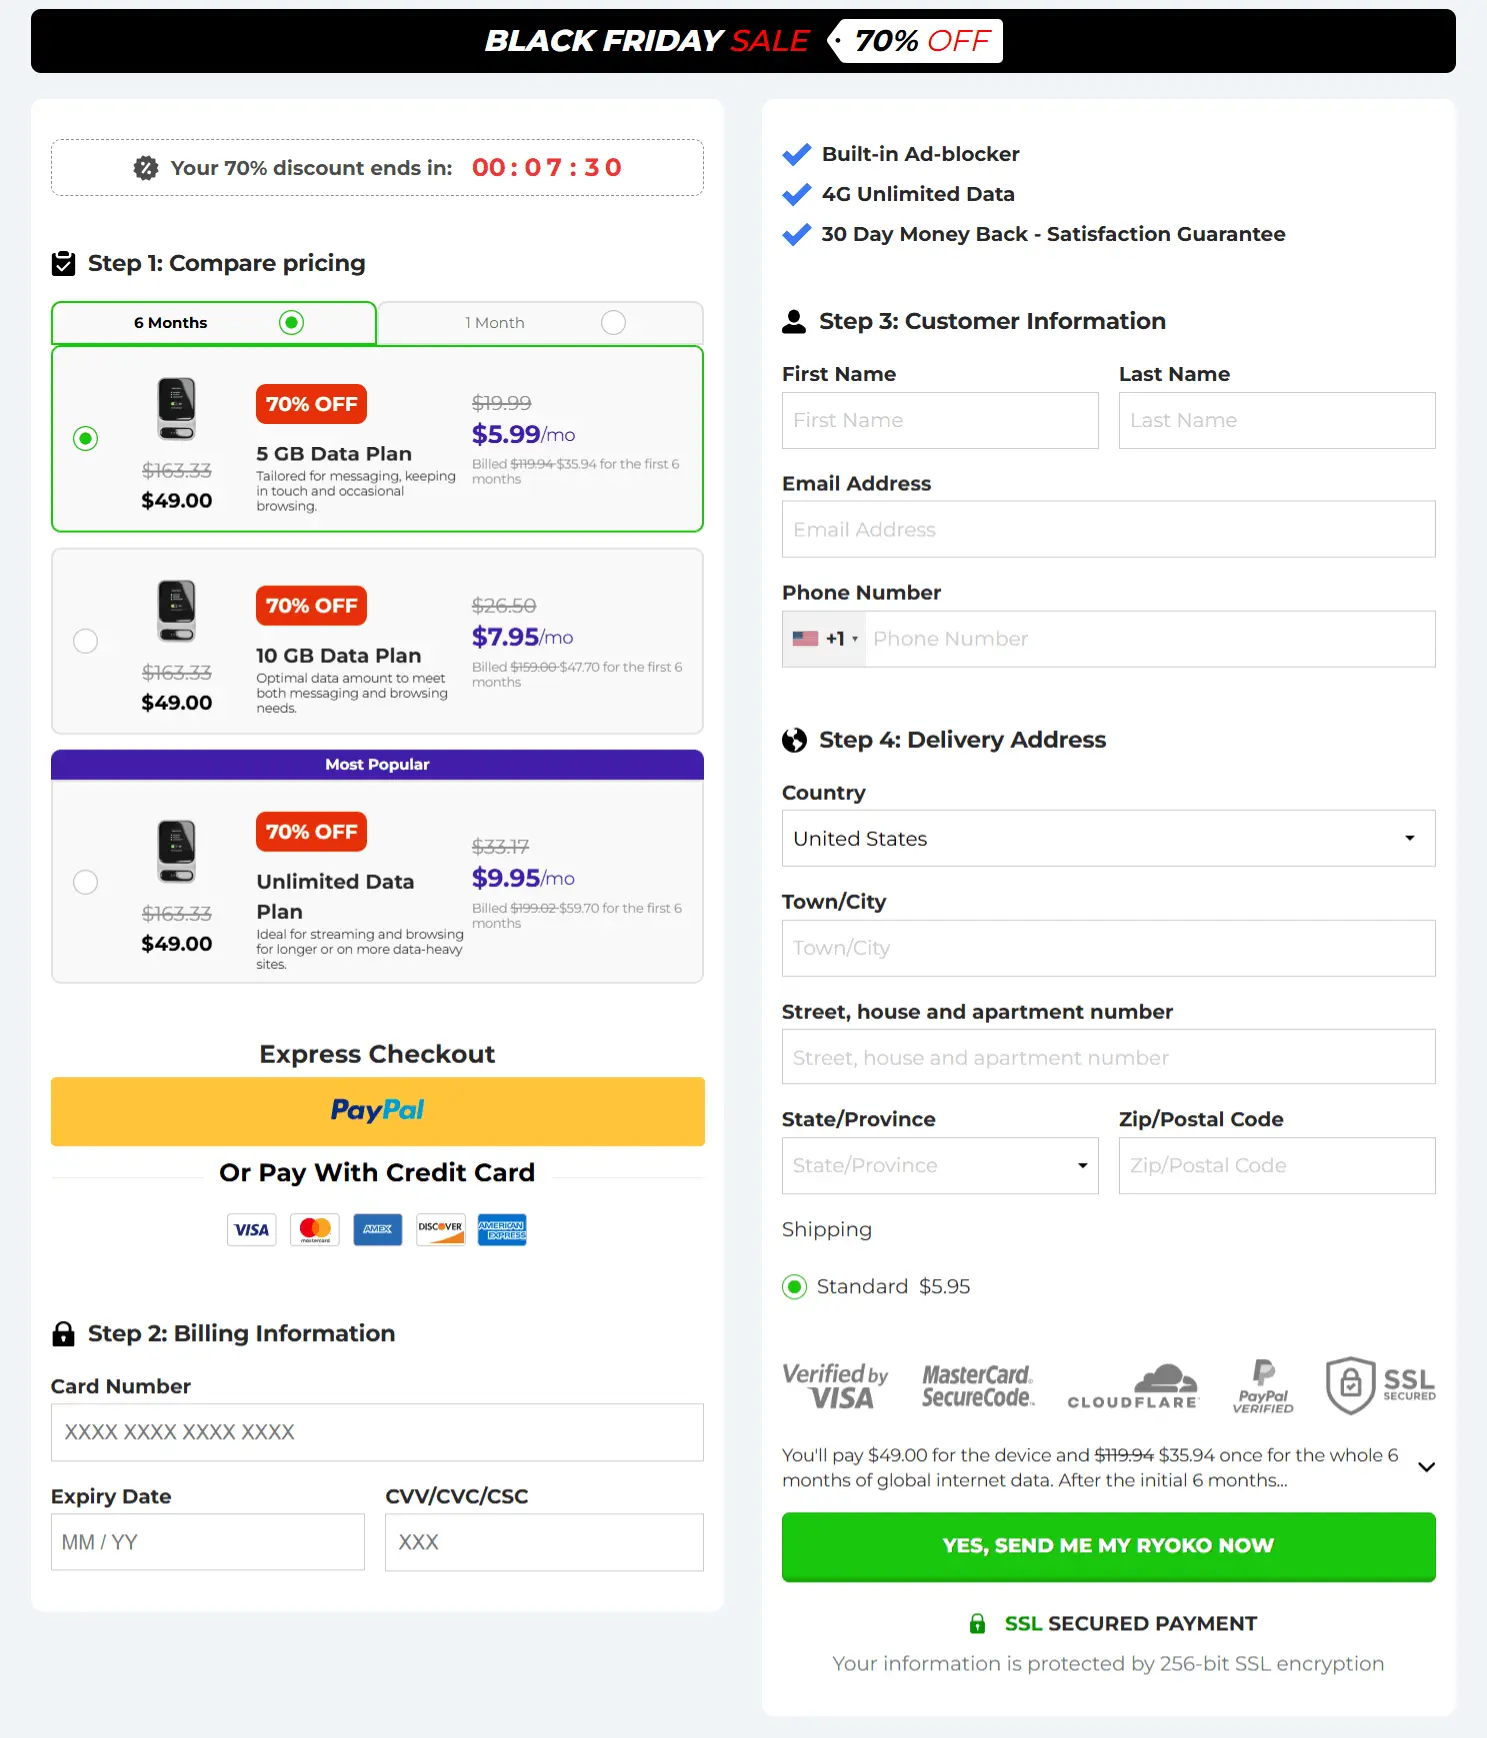Click the discount badge icon beside countdown
This screenshot has width=1487, height=1738.
[146, 168]
